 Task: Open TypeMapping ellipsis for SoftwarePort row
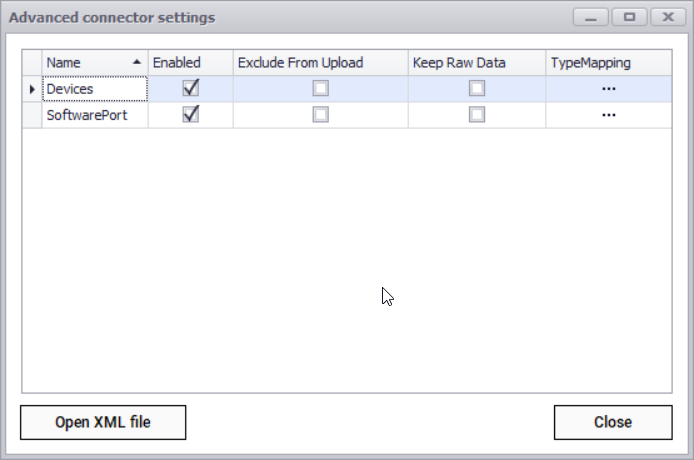point(608,115)
